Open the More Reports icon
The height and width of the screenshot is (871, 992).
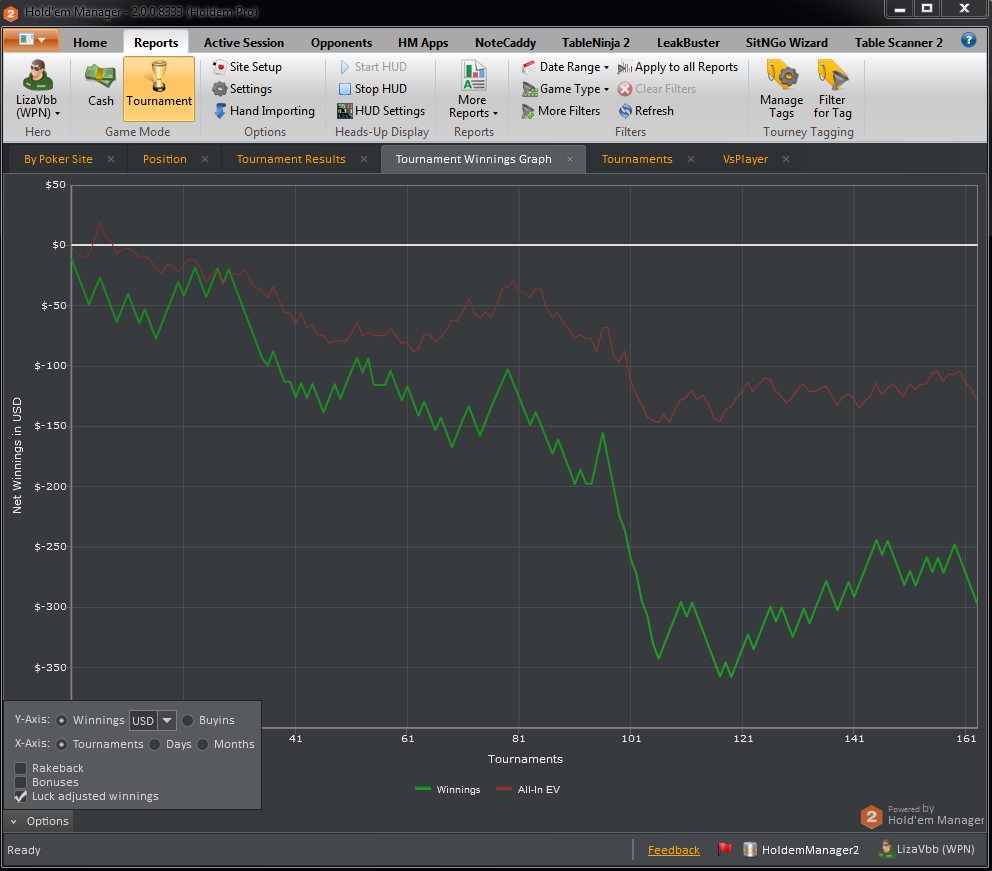[473, 76]
